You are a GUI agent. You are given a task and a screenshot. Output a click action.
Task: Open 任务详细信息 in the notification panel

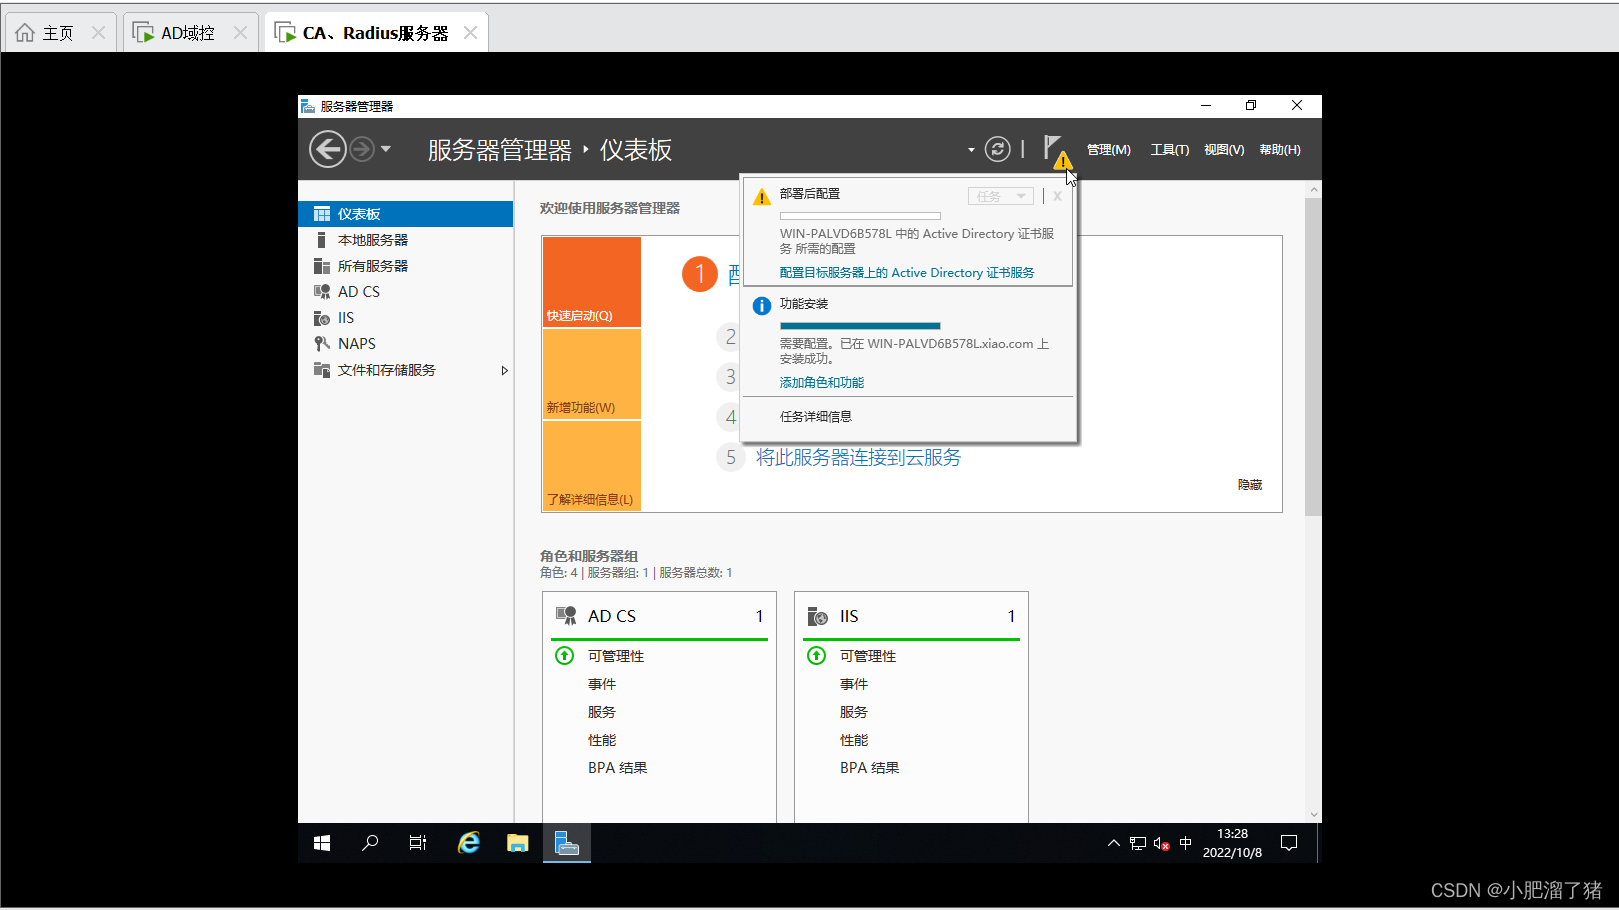coord(816,417)
